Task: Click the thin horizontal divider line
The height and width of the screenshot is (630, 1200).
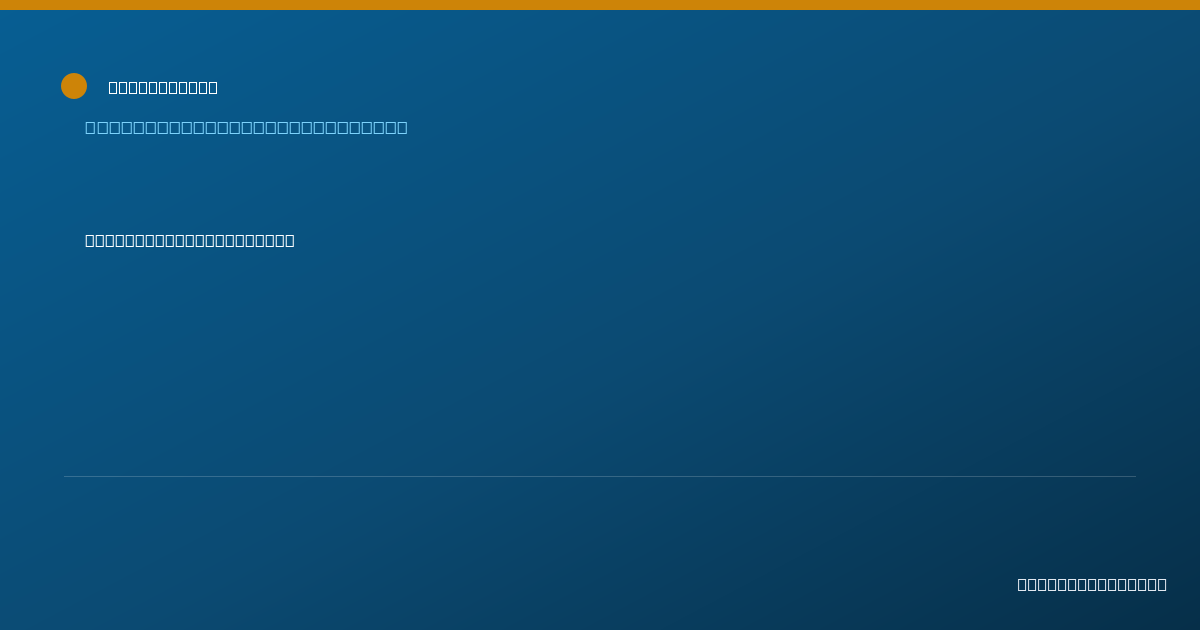Action: click(600, 476)
